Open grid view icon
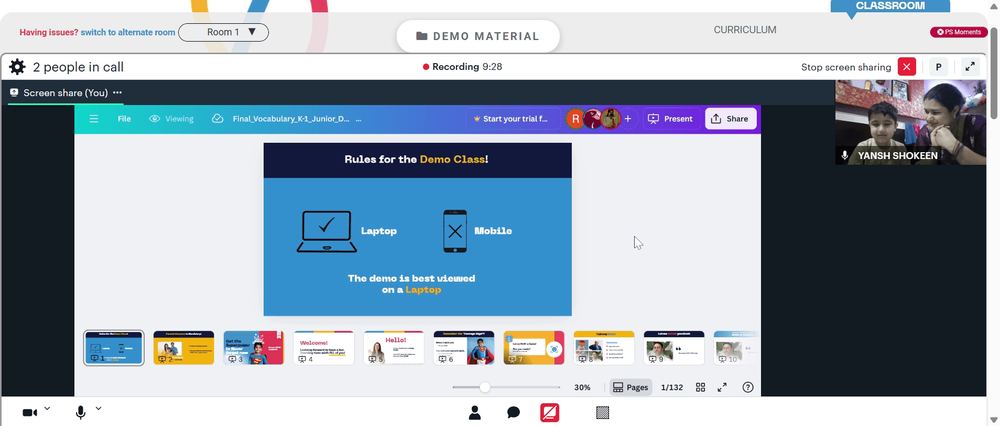The image size is (1000, 426). click(x=700, y=387)
